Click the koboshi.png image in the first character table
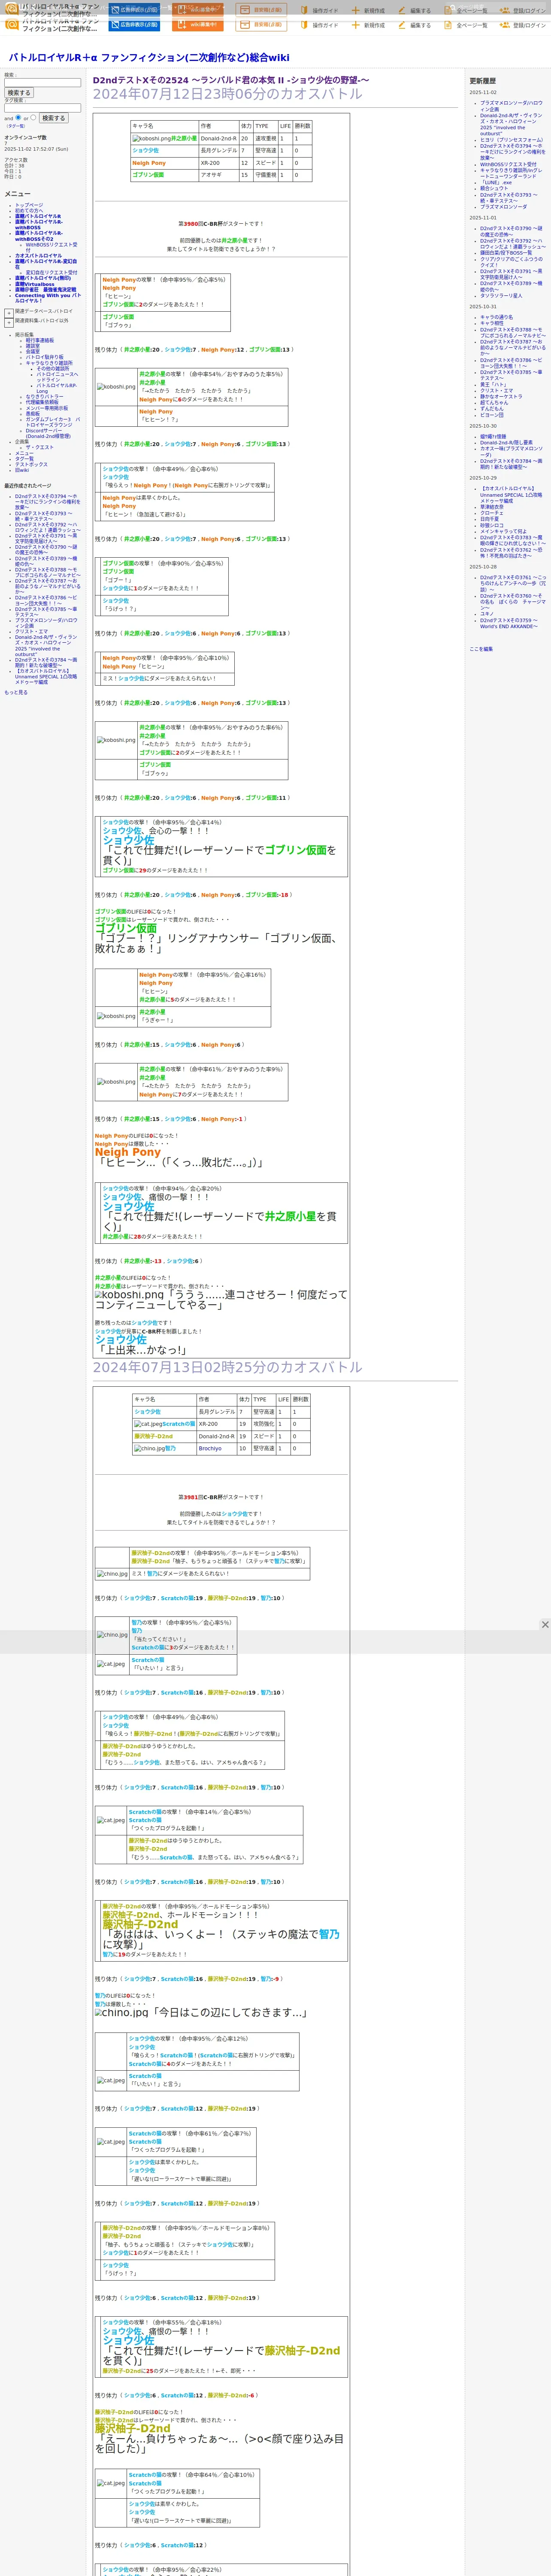The height and width of the screenshot is (2576, 551). click(x=151, y=139)
